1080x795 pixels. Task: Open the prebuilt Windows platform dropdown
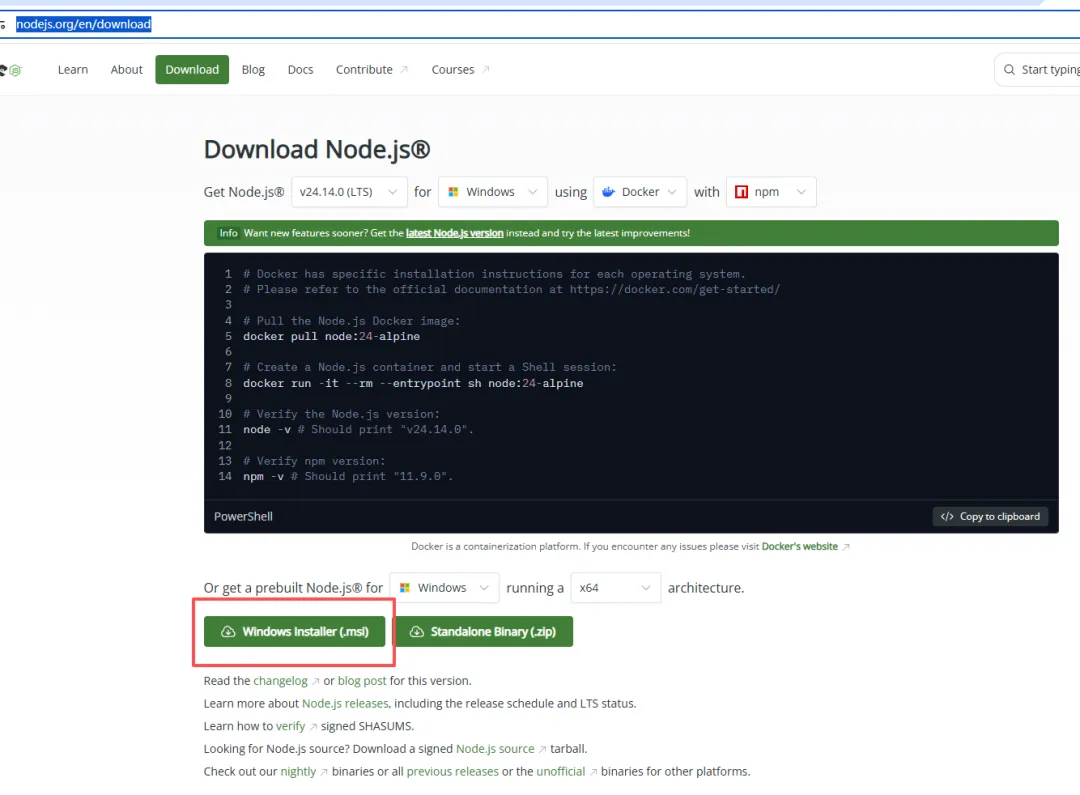pyautogui.click(x=444, y=588)
